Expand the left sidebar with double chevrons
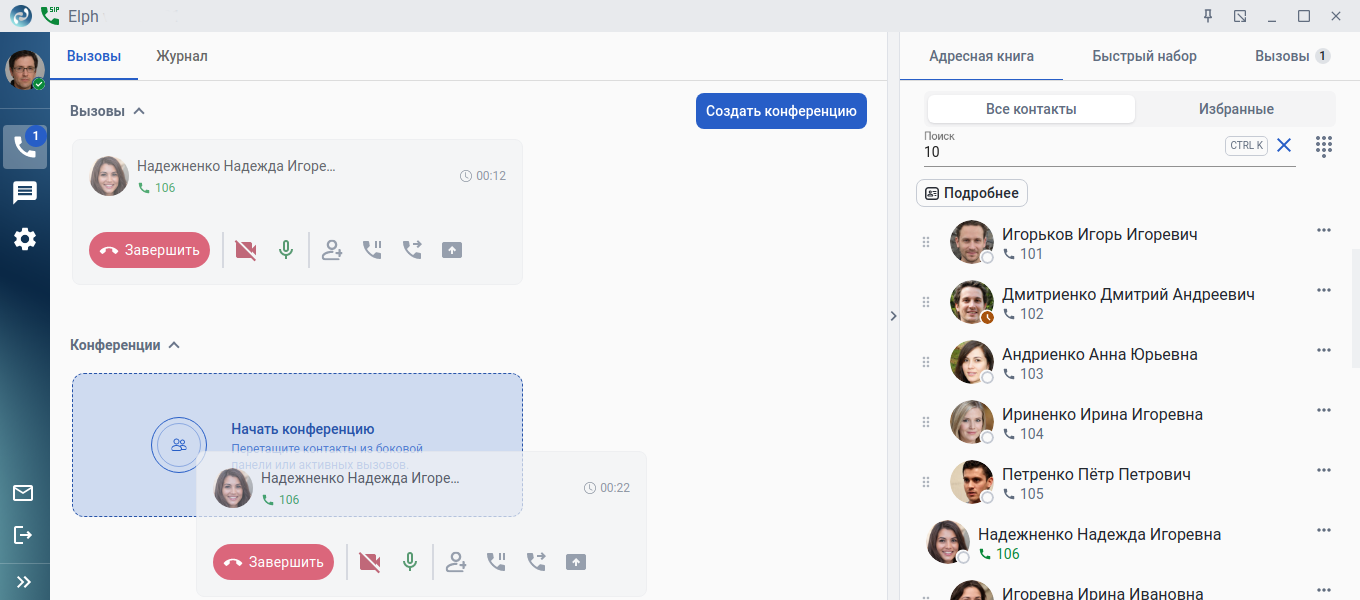 pyautogui.click(x=24, y=581)
